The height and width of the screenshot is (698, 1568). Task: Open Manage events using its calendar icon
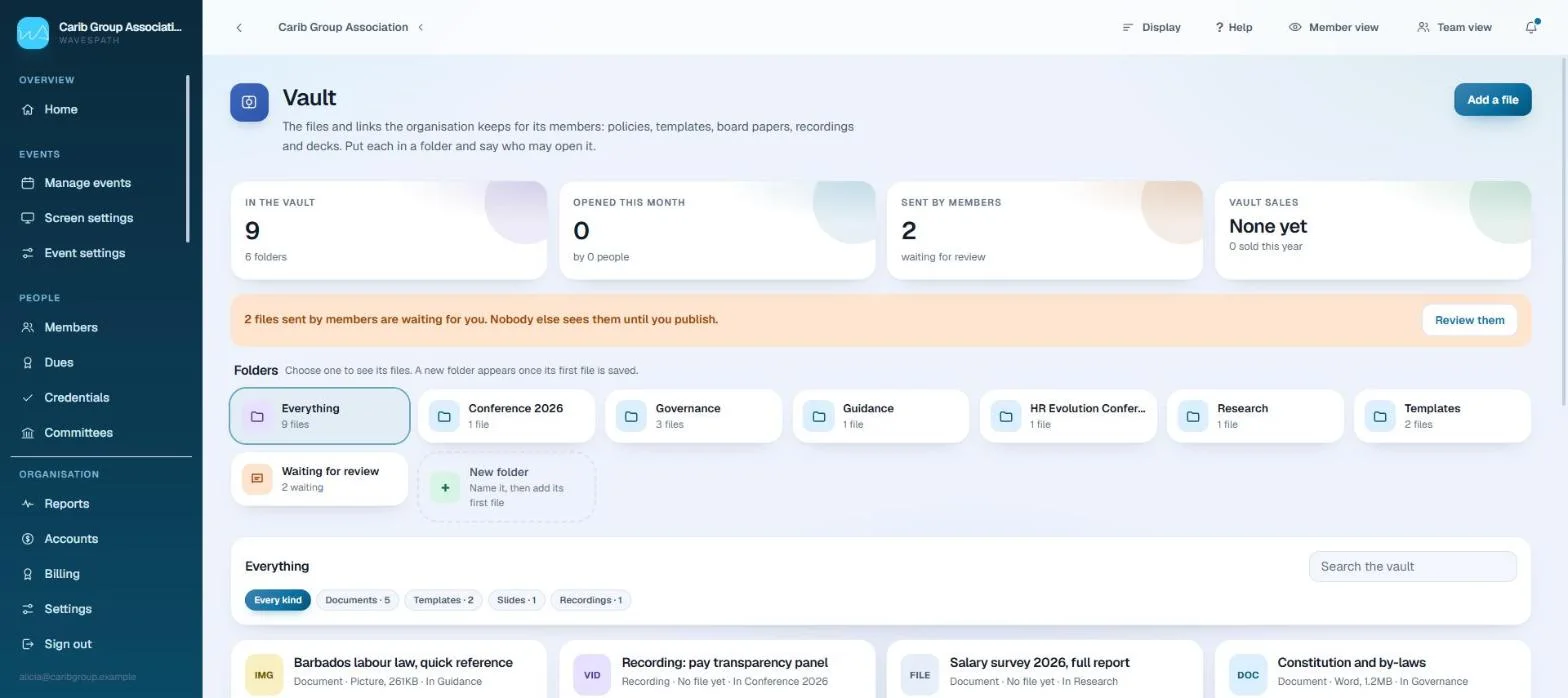(28, 183)
